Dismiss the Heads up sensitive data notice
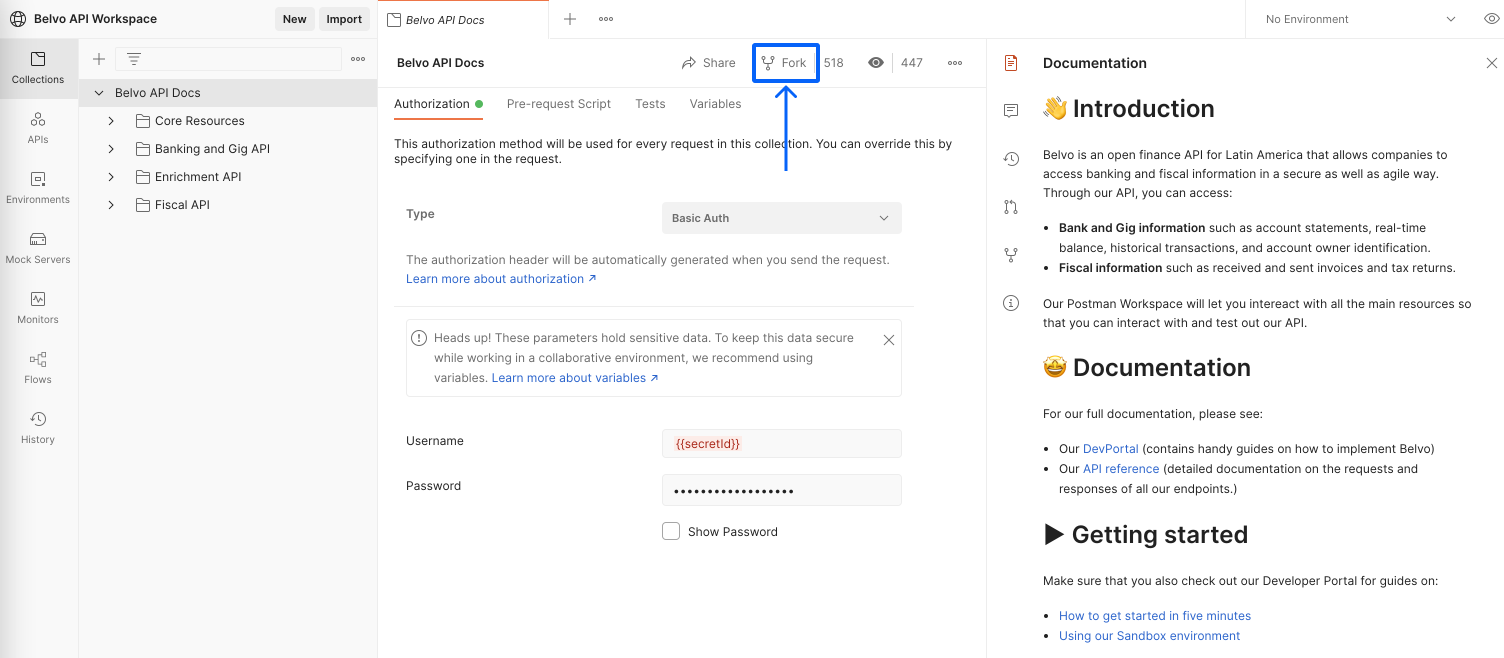 889,340
